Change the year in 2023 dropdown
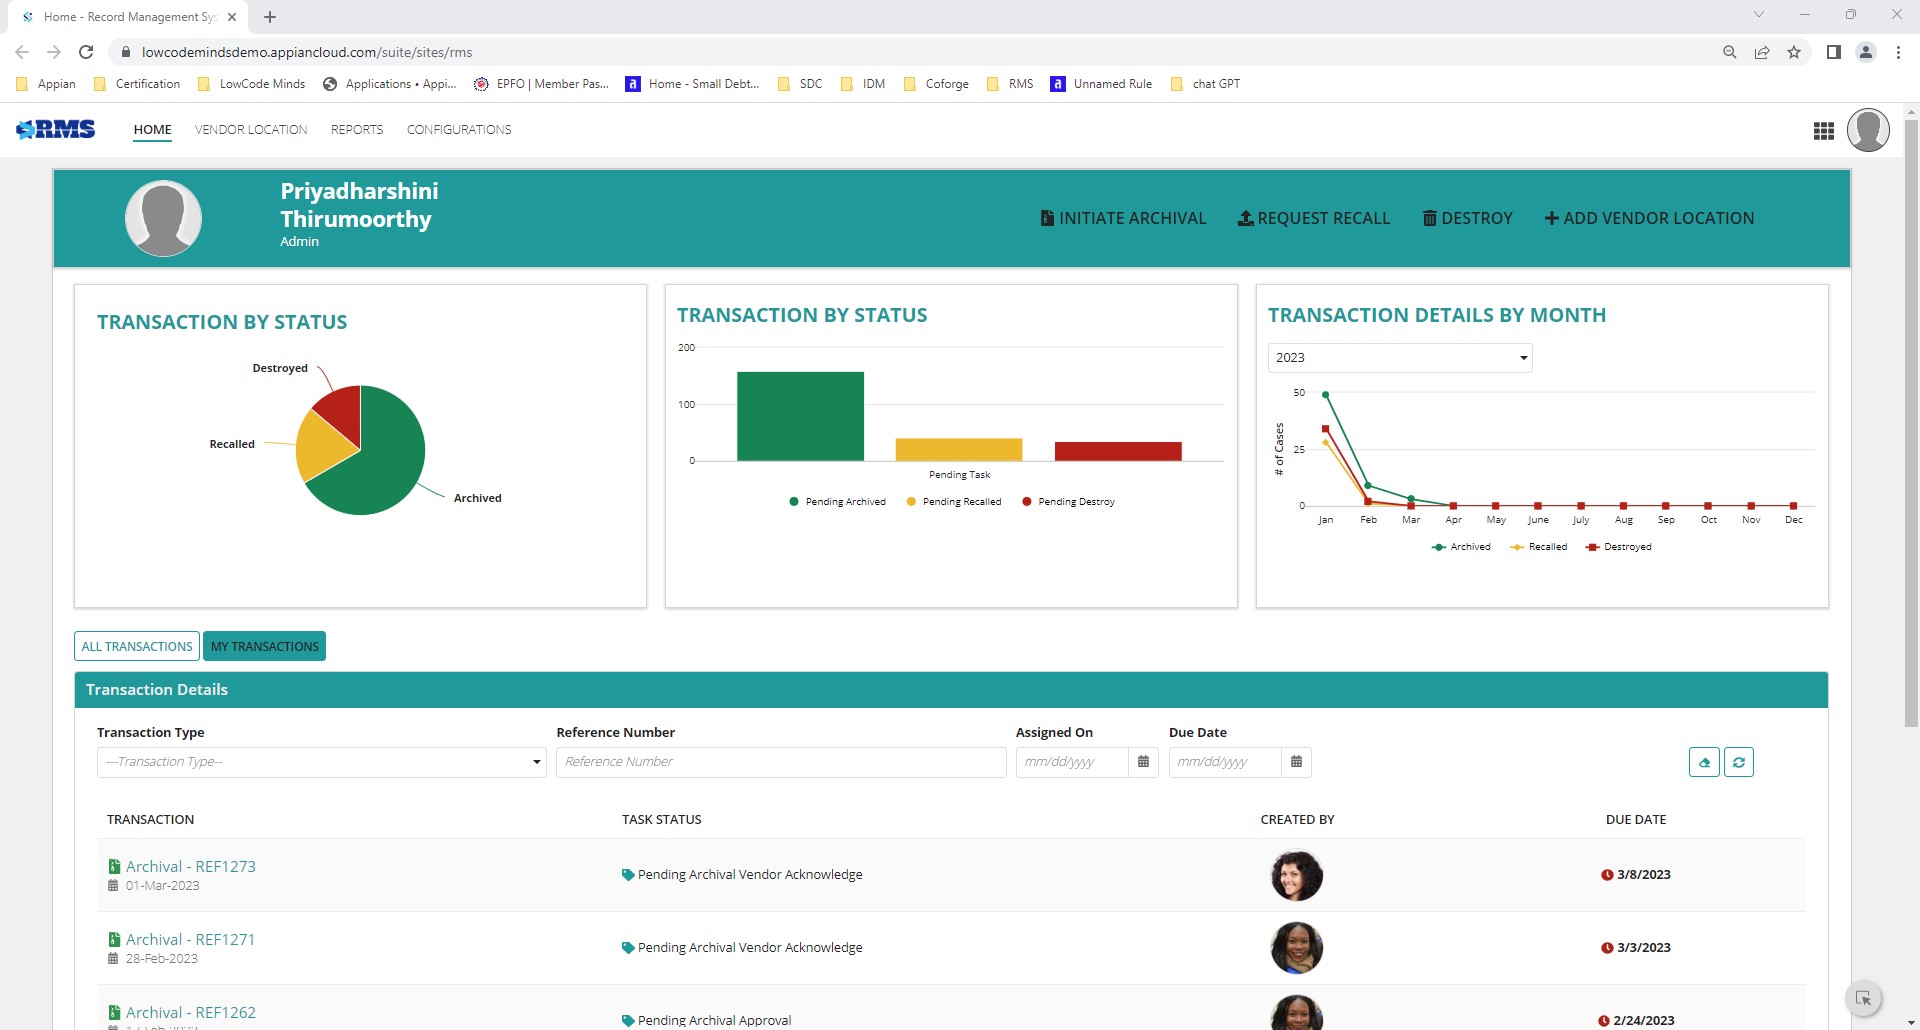The image size is (1920, 1030). (1399, 357)
